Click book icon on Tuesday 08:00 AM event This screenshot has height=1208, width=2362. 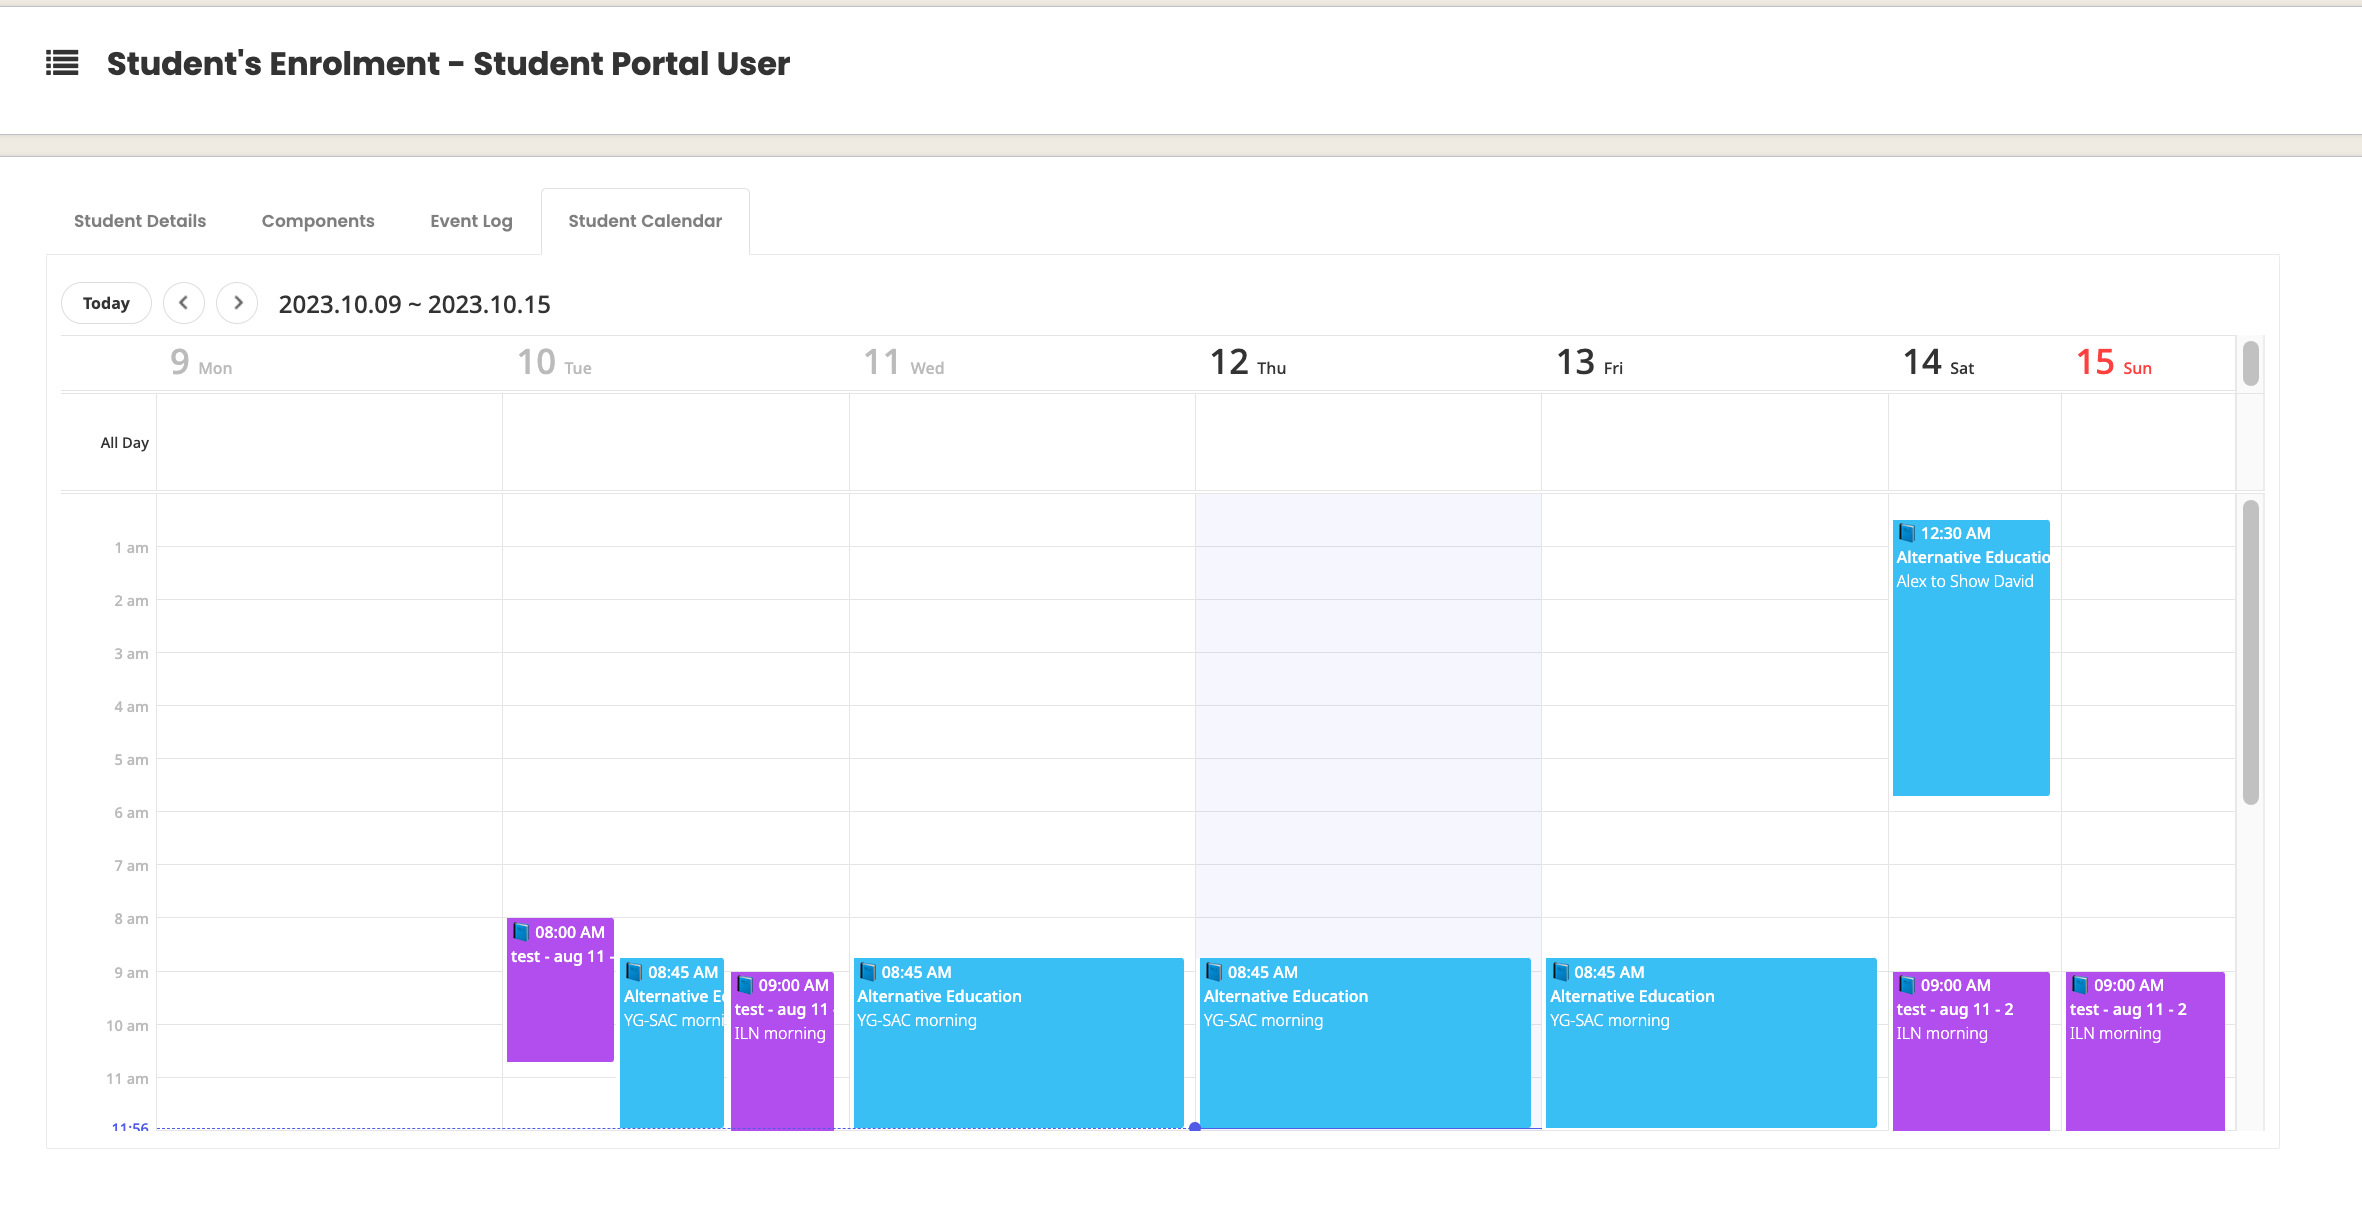(521, 932)
